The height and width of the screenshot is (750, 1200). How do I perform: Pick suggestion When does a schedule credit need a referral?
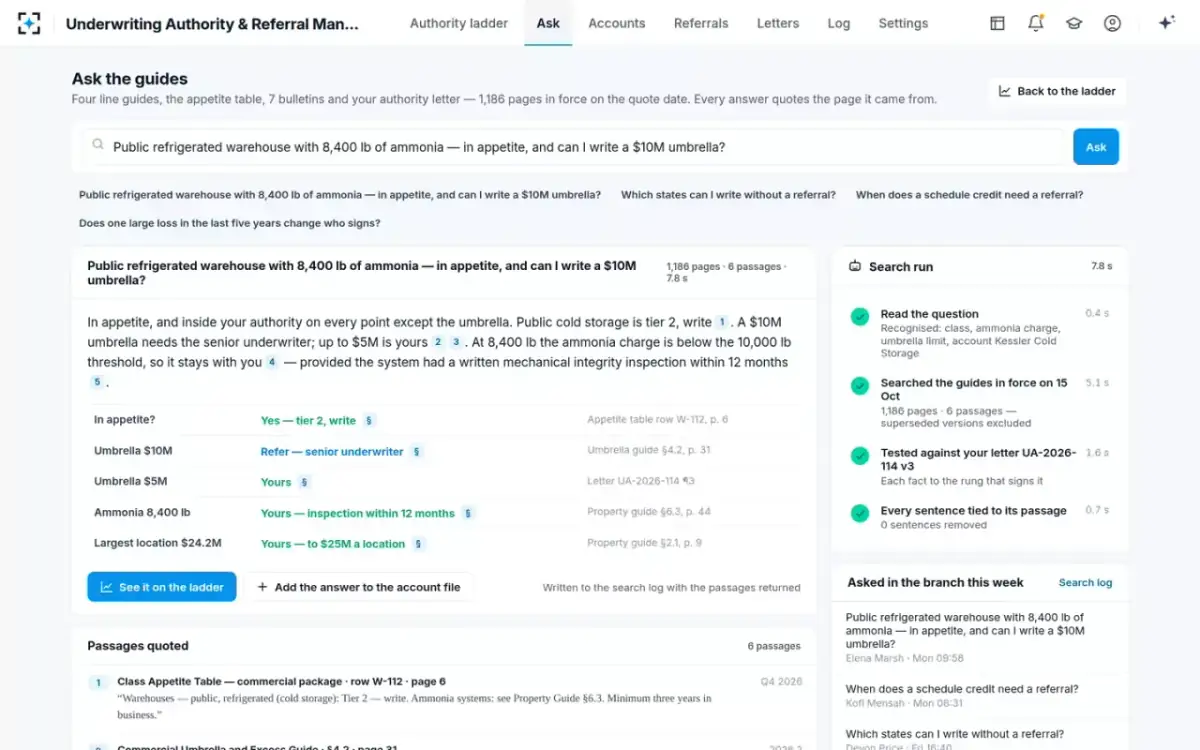(x=969, y=195)
